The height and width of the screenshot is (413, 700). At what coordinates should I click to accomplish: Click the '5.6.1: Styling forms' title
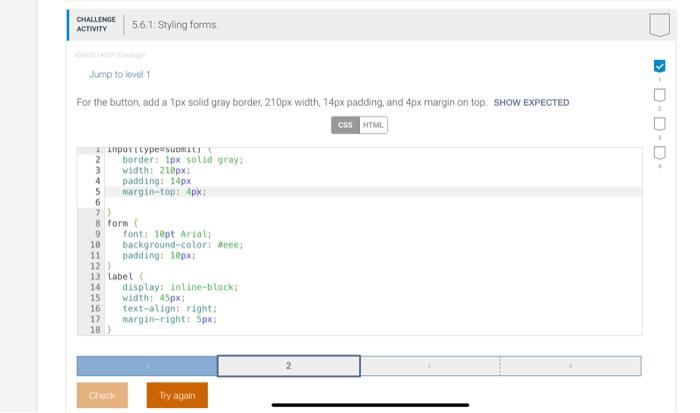(x=174, y=25)
